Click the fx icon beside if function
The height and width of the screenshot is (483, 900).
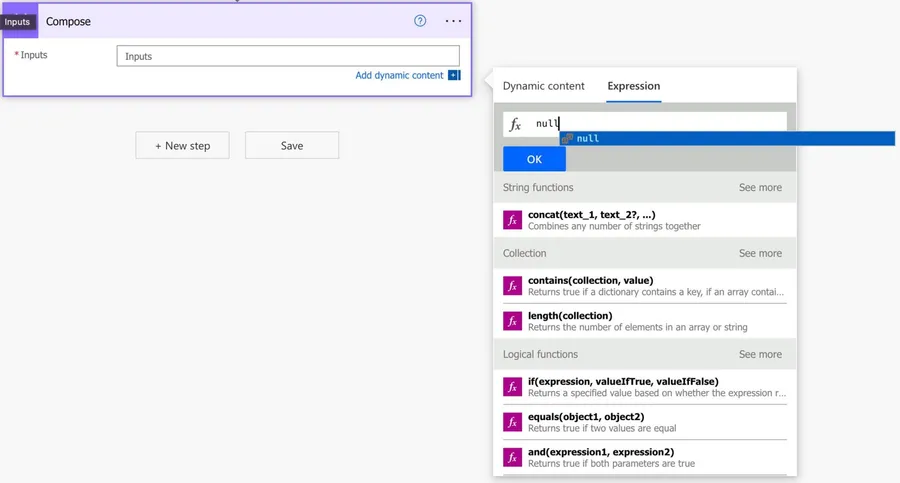coord(513,387)
